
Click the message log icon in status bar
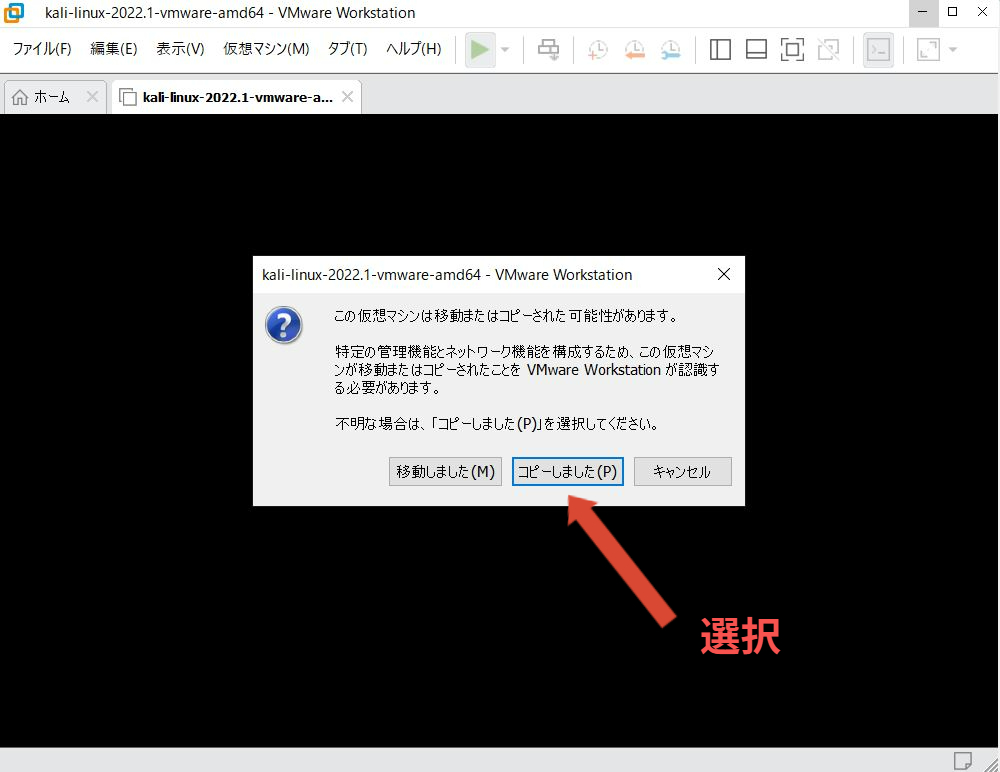click(962, 760)
